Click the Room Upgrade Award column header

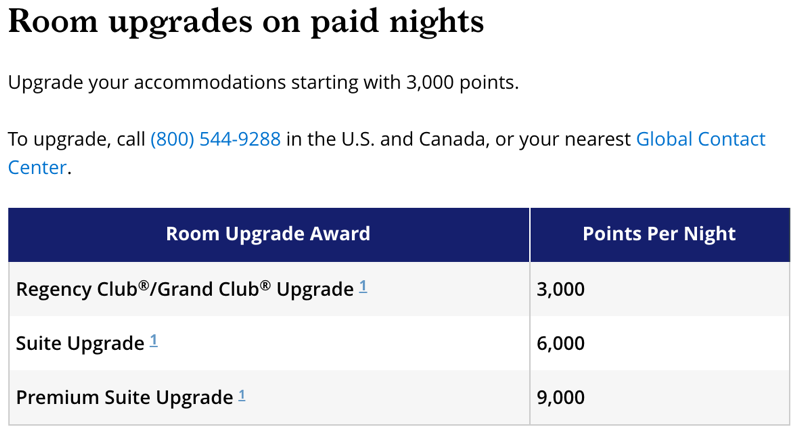pyautogui.click(x=268, y=234)
